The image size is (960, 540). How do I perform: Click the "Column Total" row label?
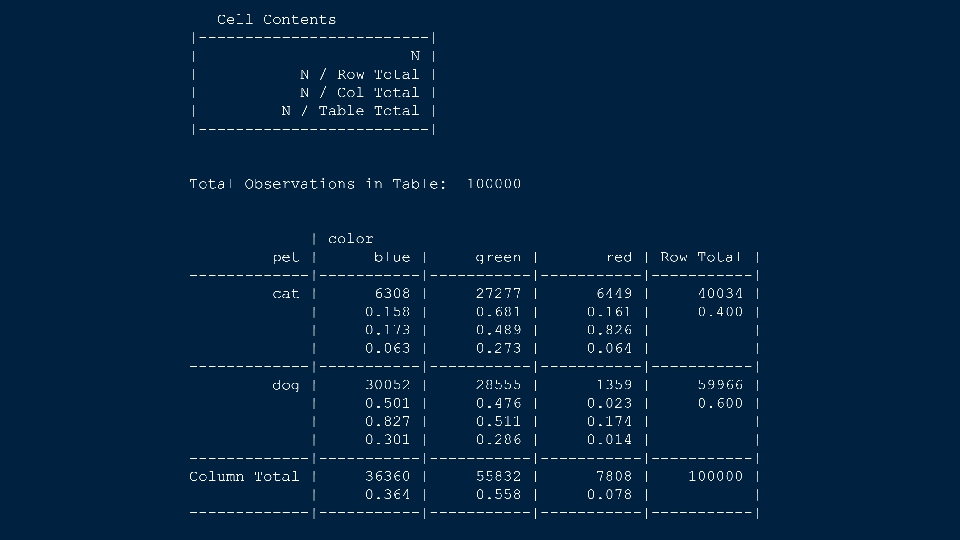tap(244, 476)
